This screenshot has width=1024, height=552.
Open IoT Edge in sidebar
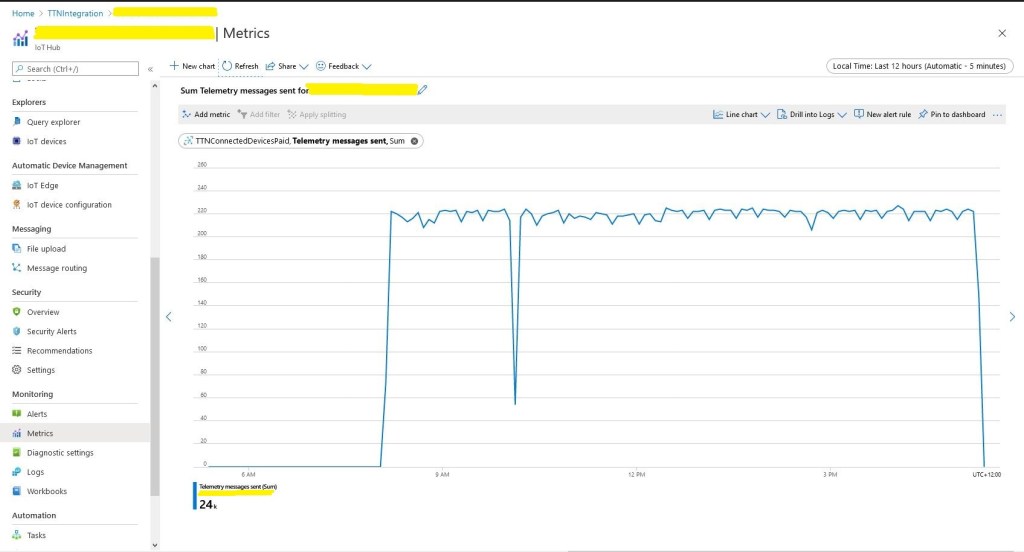coord(43,185)
